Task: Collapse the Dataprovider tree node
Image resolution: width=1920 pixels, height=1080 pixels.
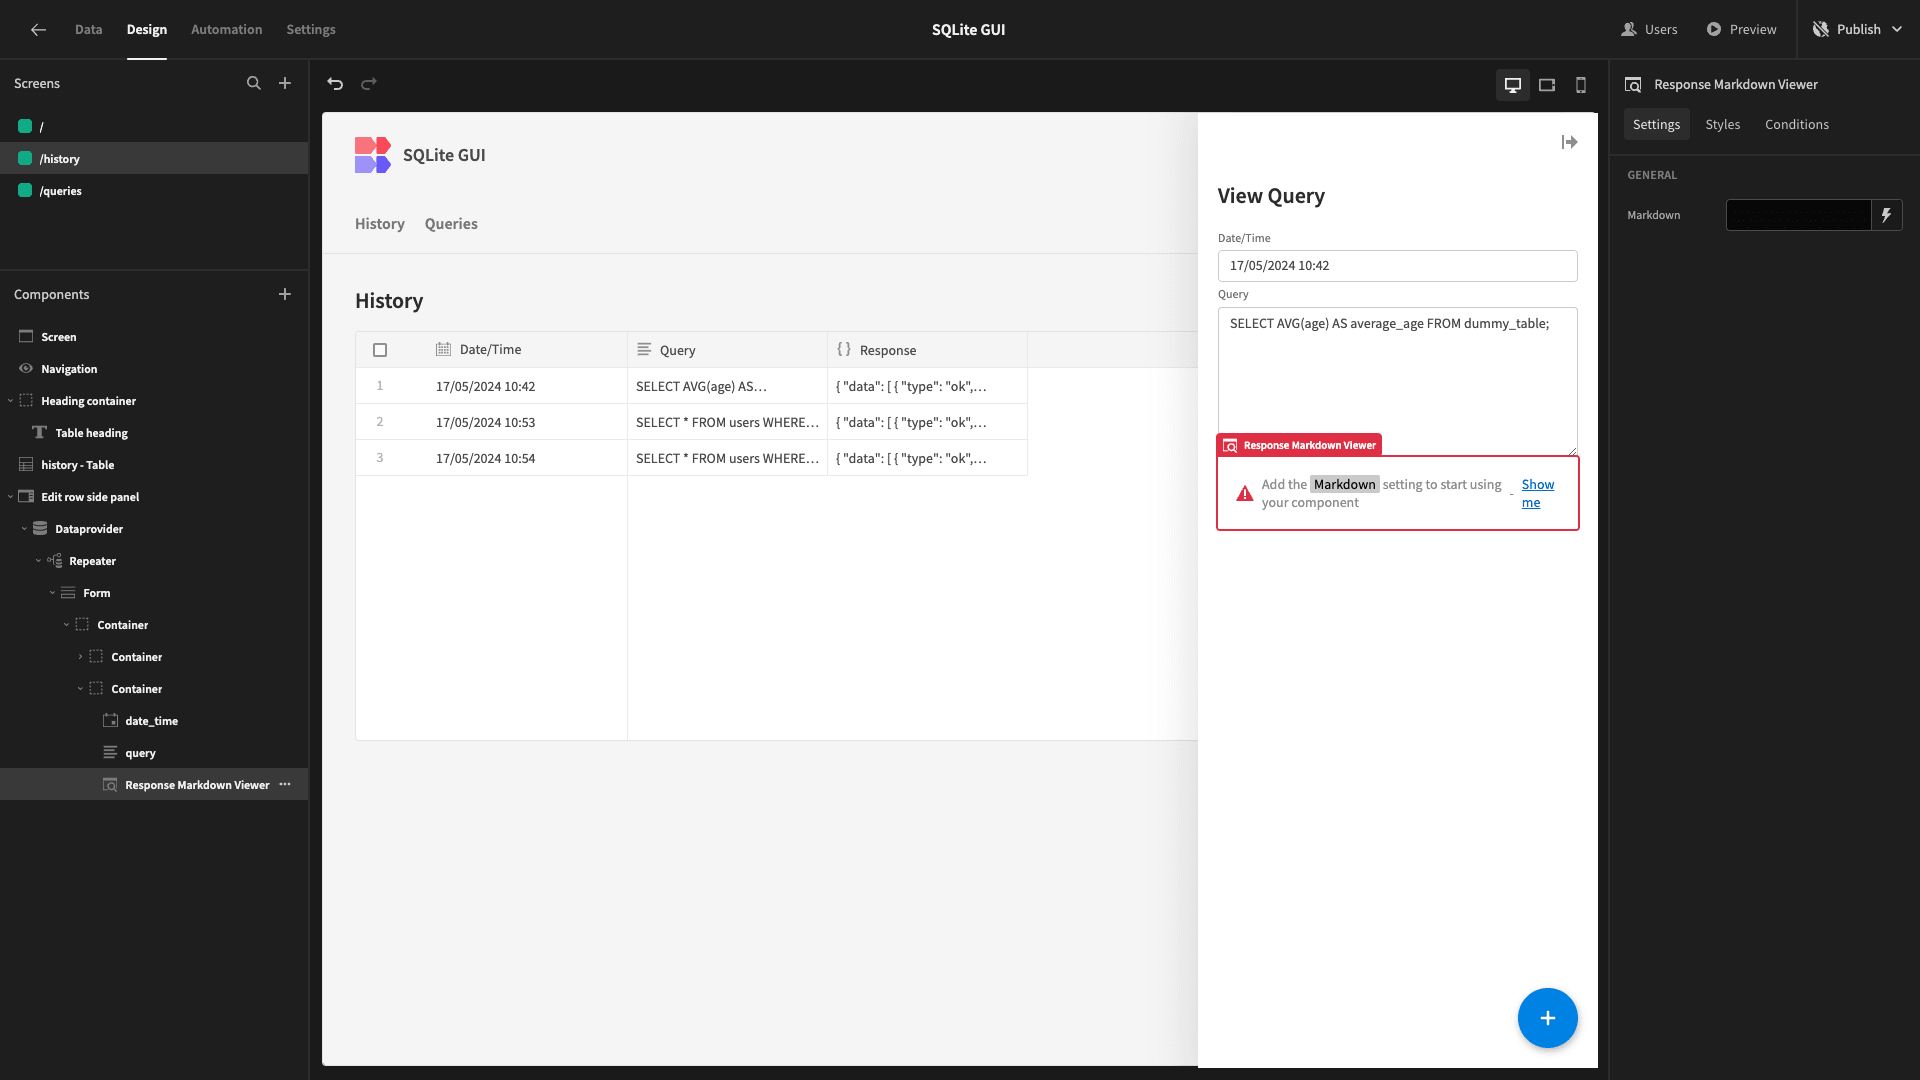Action: click(x=24, y=529)
